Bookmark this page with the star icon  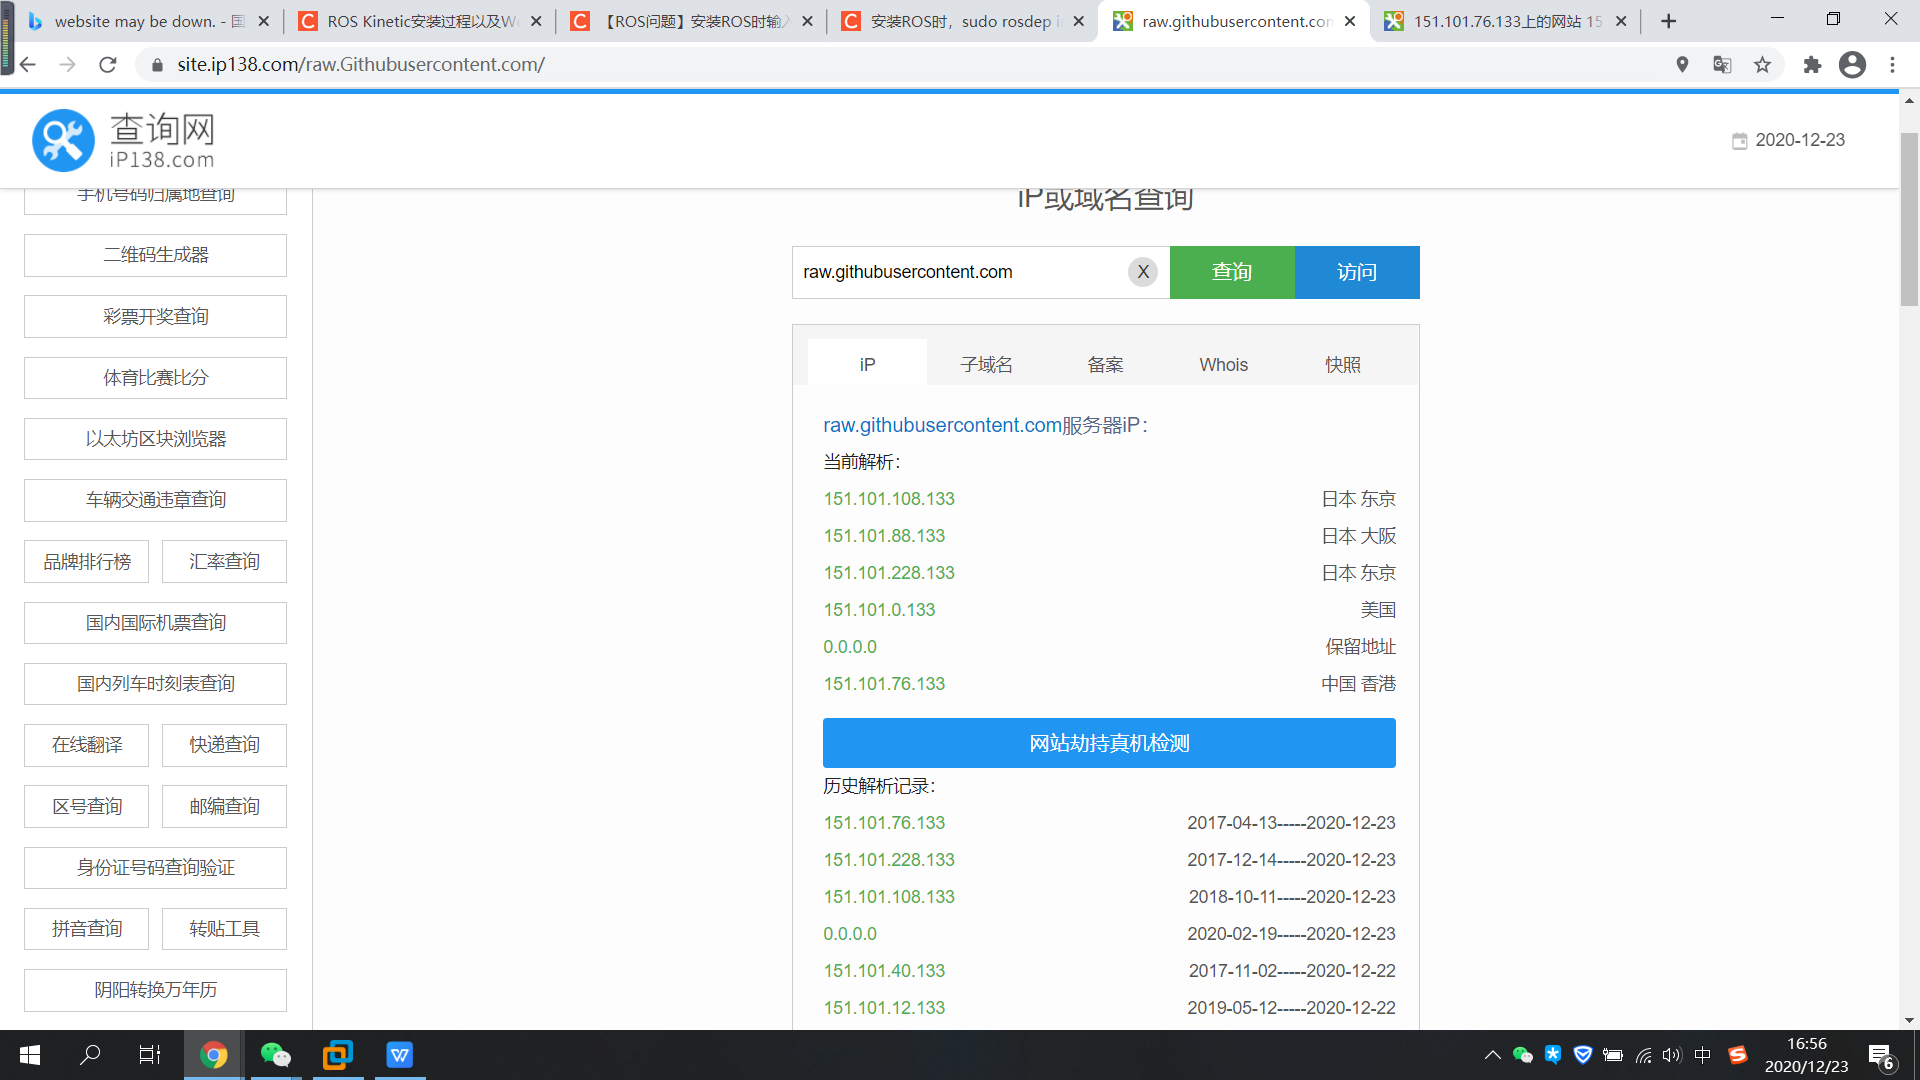[x=1762, y=65]
